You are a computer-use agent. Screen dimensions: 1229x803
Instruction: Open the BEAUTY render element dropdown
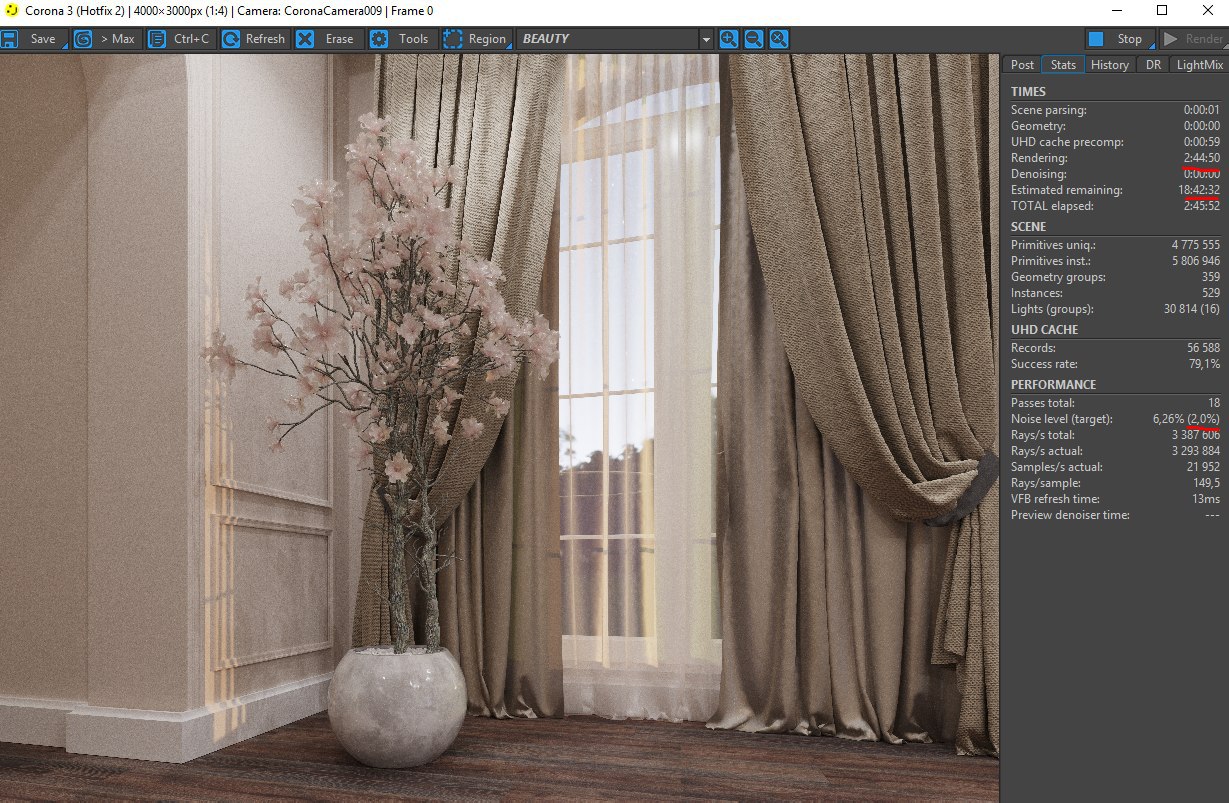click(615, 39)
